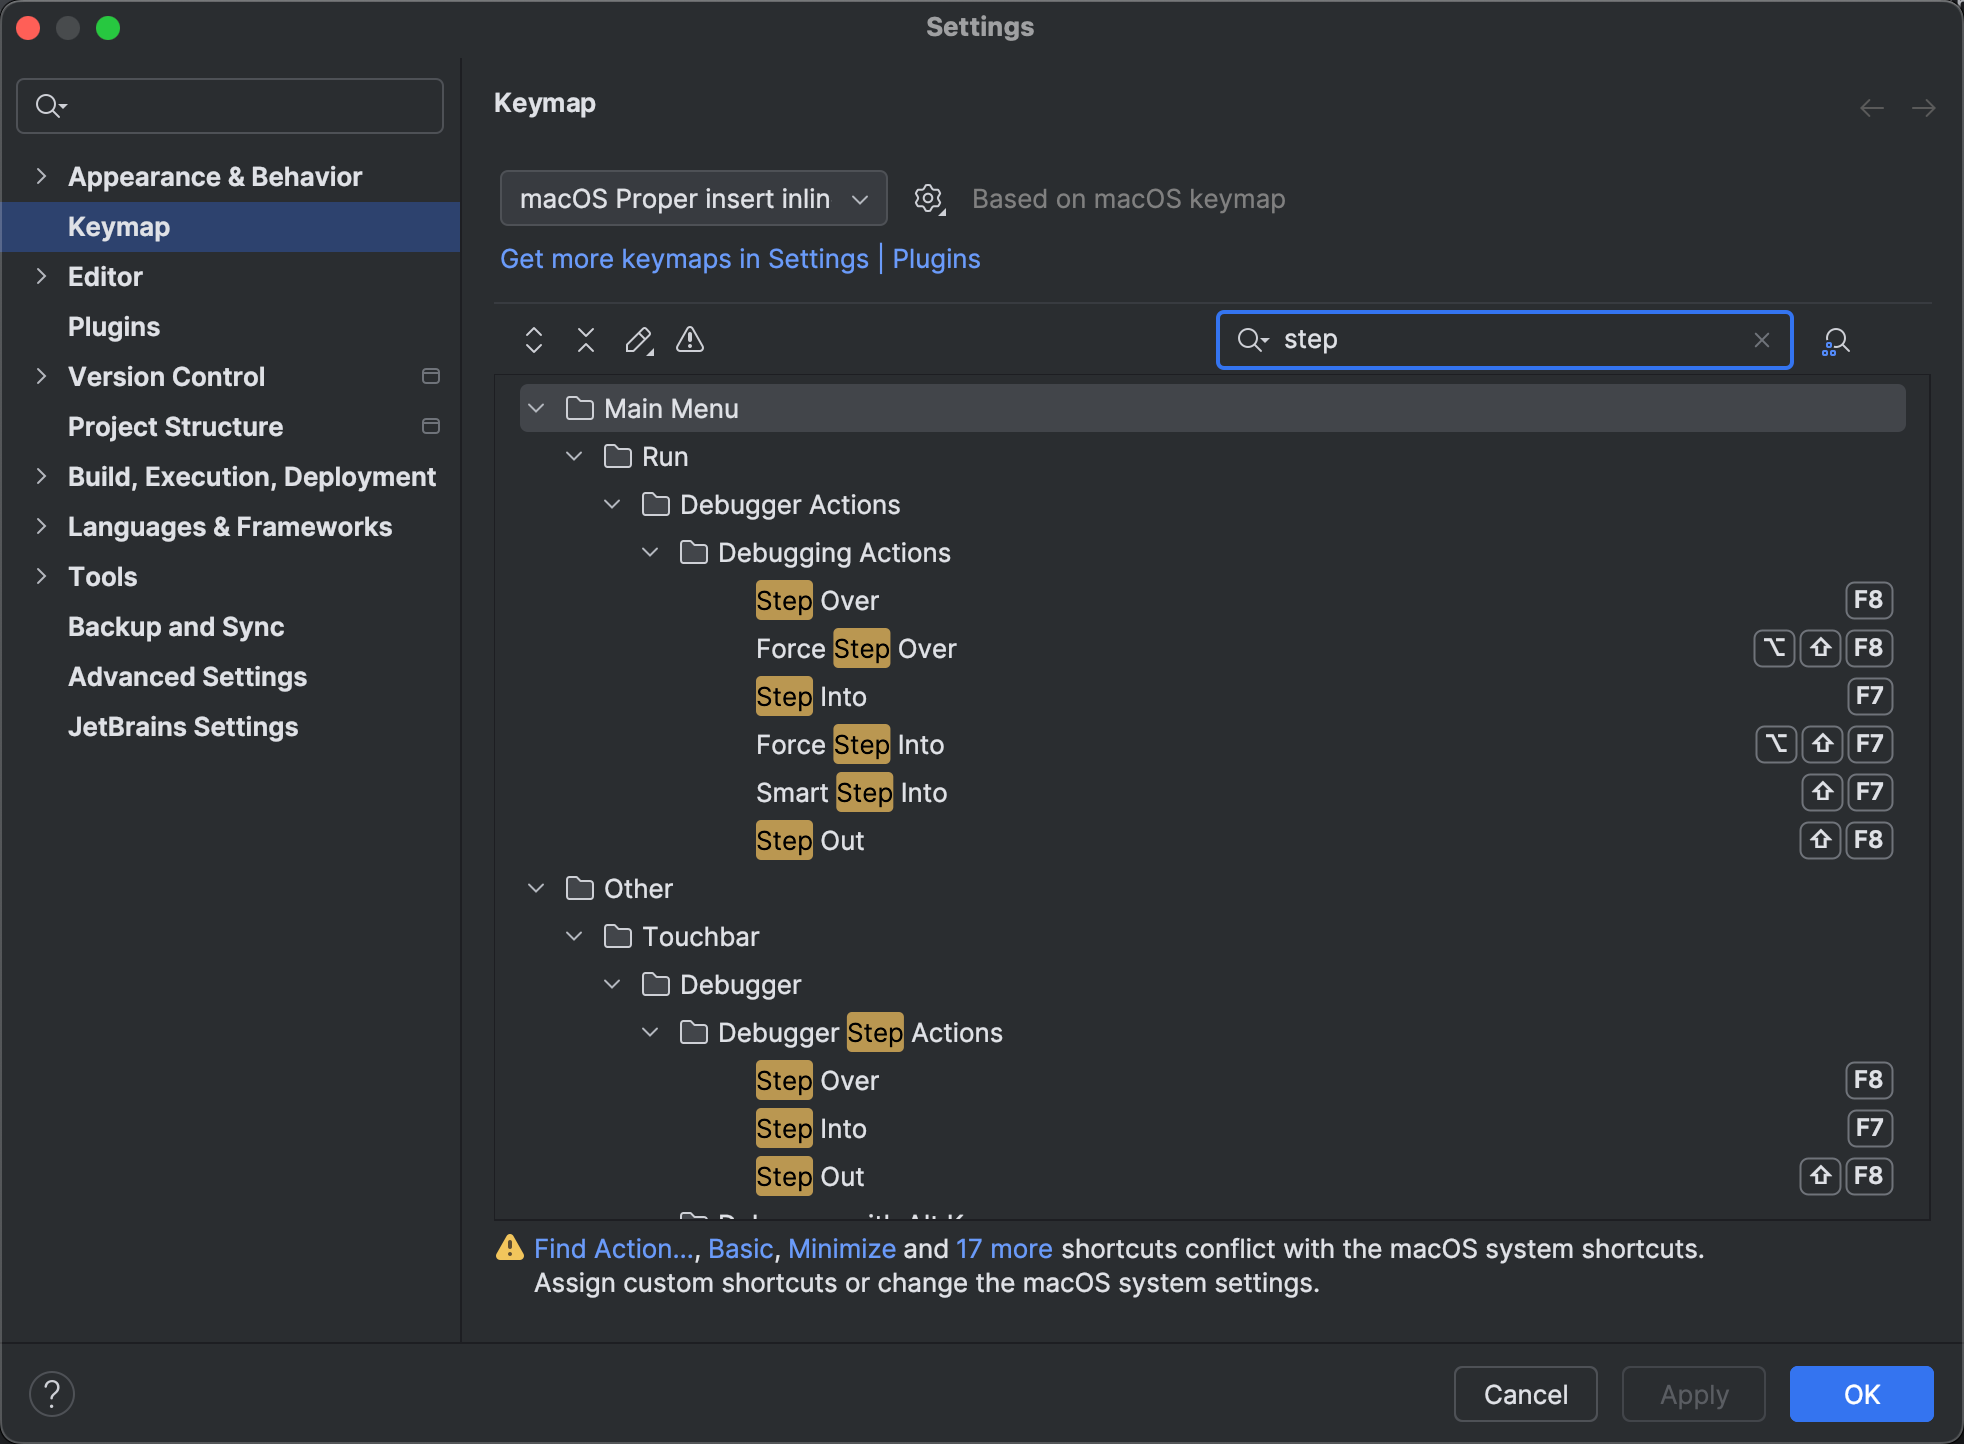Open the macOS keymap selector dropdown
The width and height of the screenshot is (1964, 1444).
[692, 198]
